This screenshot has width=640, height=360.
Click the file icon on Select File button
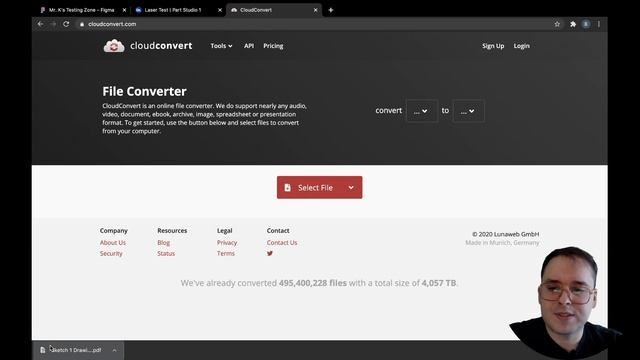click(288, 187)
